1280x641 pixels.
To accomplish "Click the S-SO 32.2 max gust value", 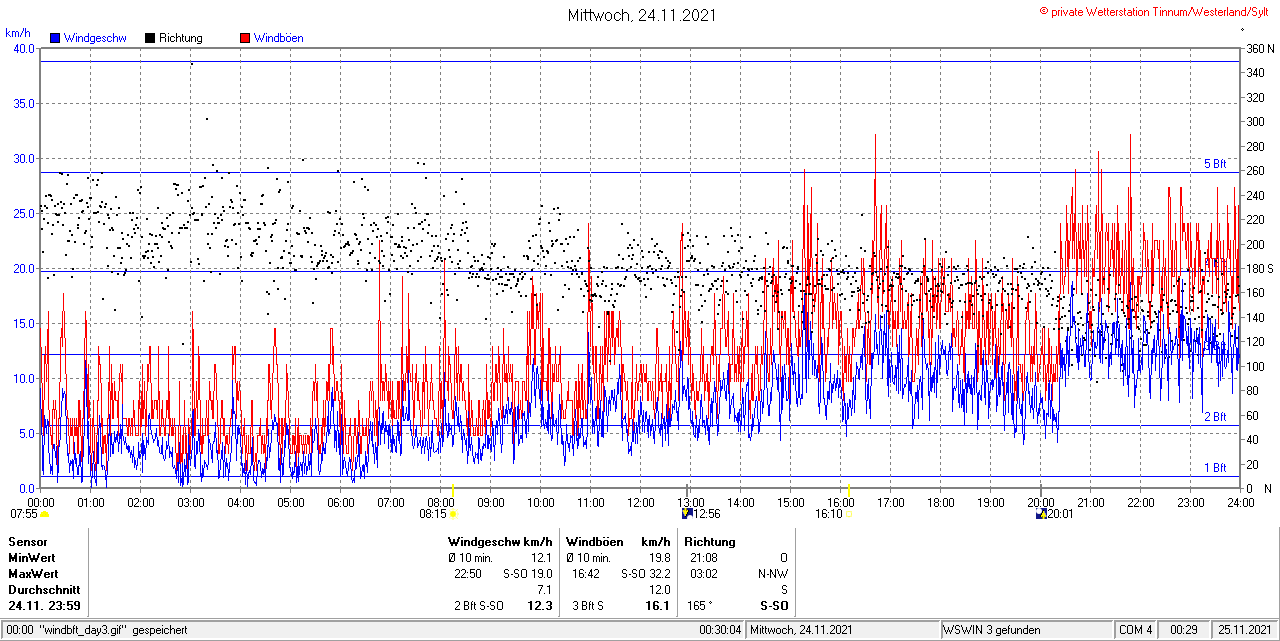I will (x=646, y=574).
